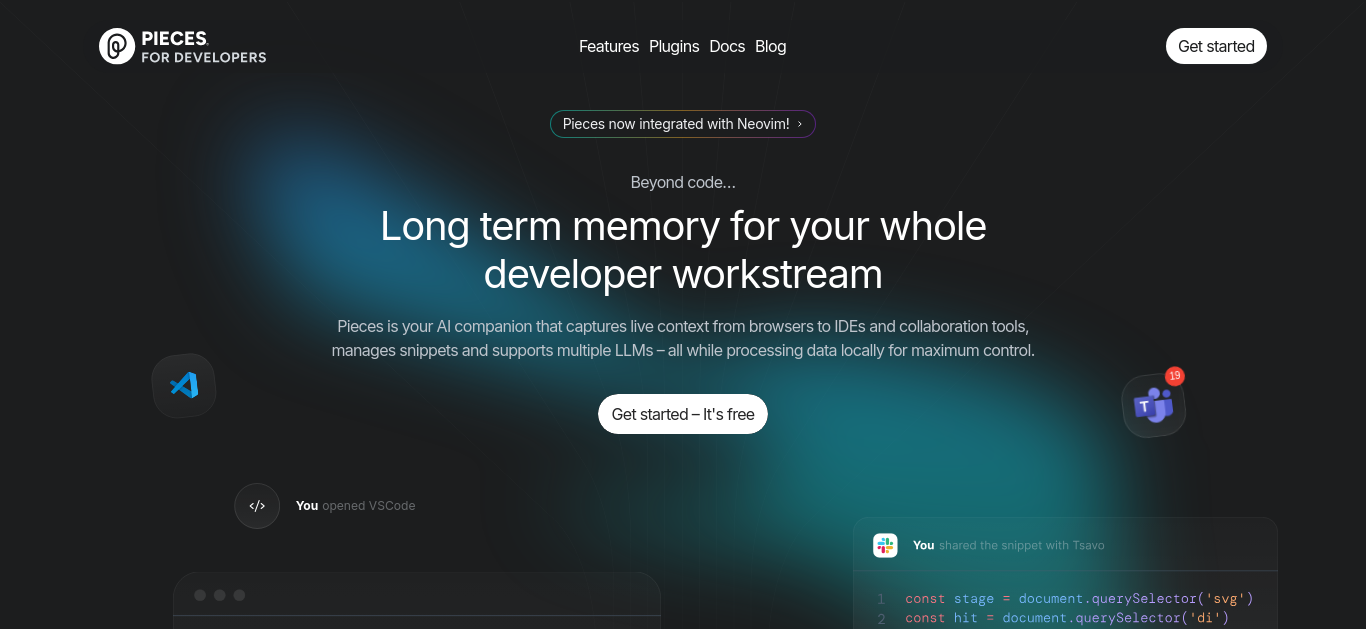Viewport: 1366px width, 629px height.
Task: Open the Plugins nav item
Action: point(674,46)
